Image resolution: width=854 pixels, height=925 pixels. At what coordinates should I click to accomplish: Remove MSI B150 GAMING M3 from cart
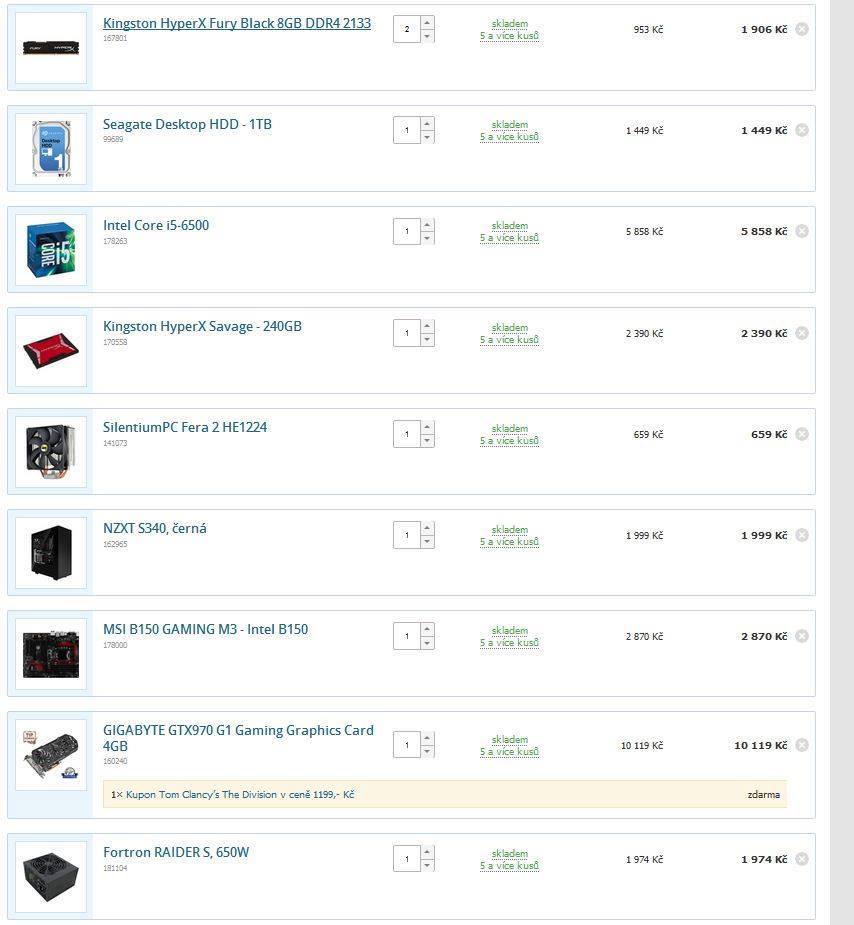click(802, 636)
